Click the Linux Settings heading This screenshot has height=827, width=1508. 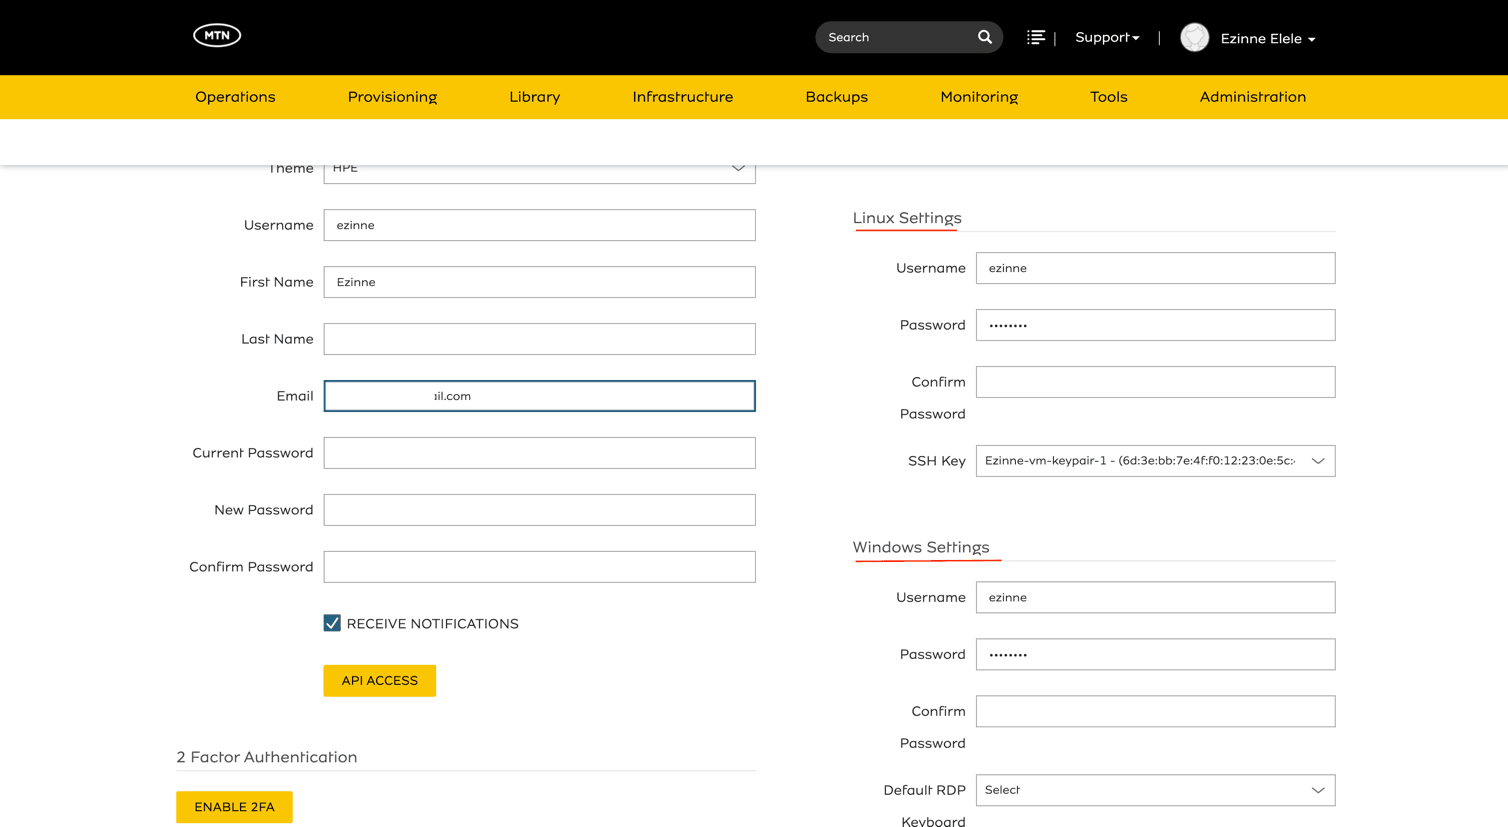point(907,218)
